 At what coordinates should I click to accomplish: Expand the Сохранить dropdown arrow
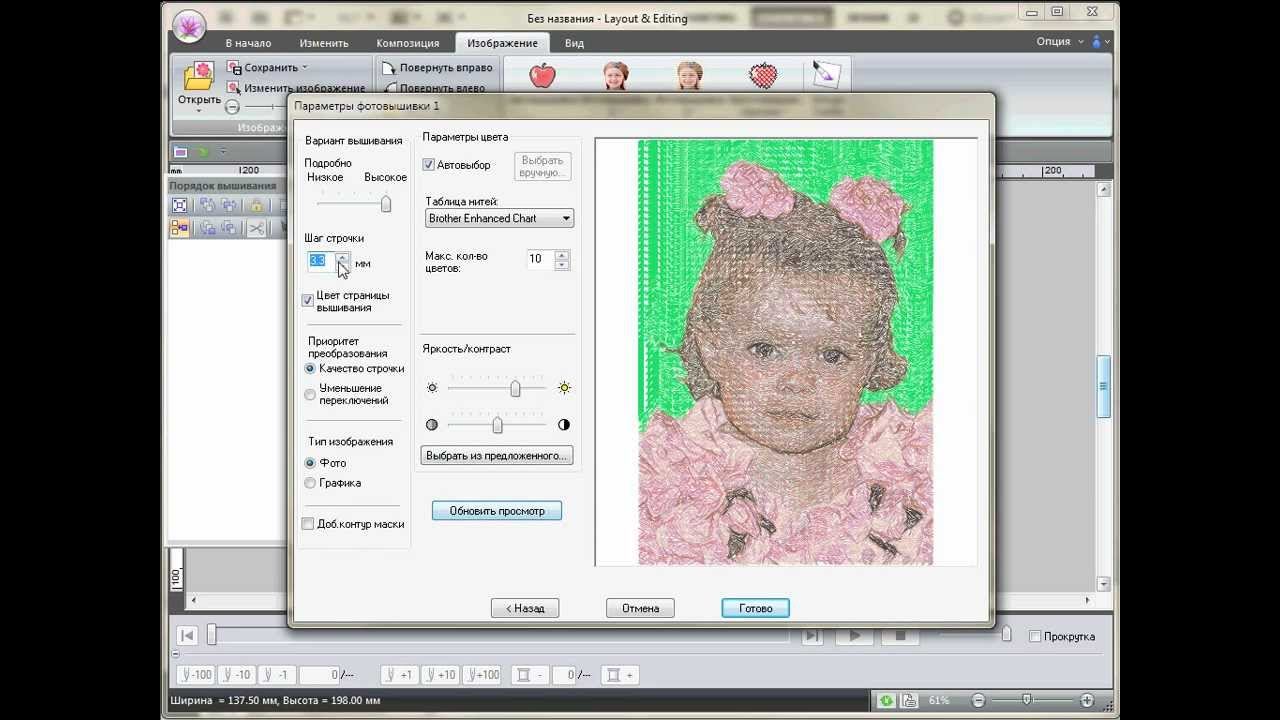305,68
